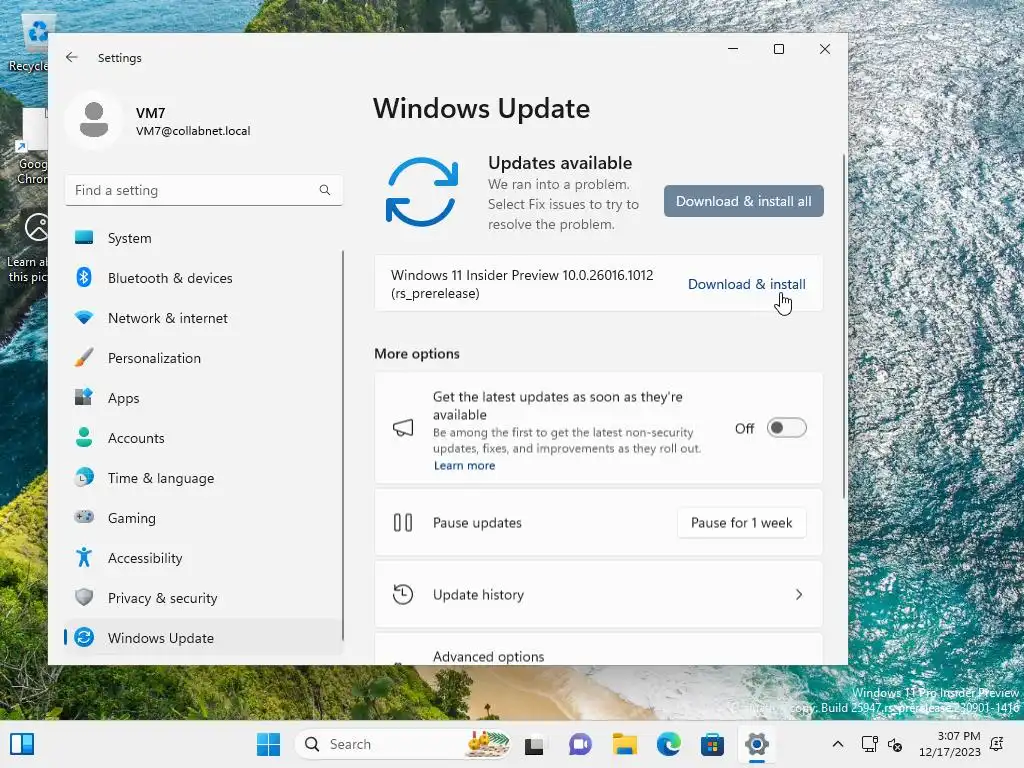Click the Apps icon in the sidebar
Viewport: 1024px width, 768px height.
click(84, 398)
